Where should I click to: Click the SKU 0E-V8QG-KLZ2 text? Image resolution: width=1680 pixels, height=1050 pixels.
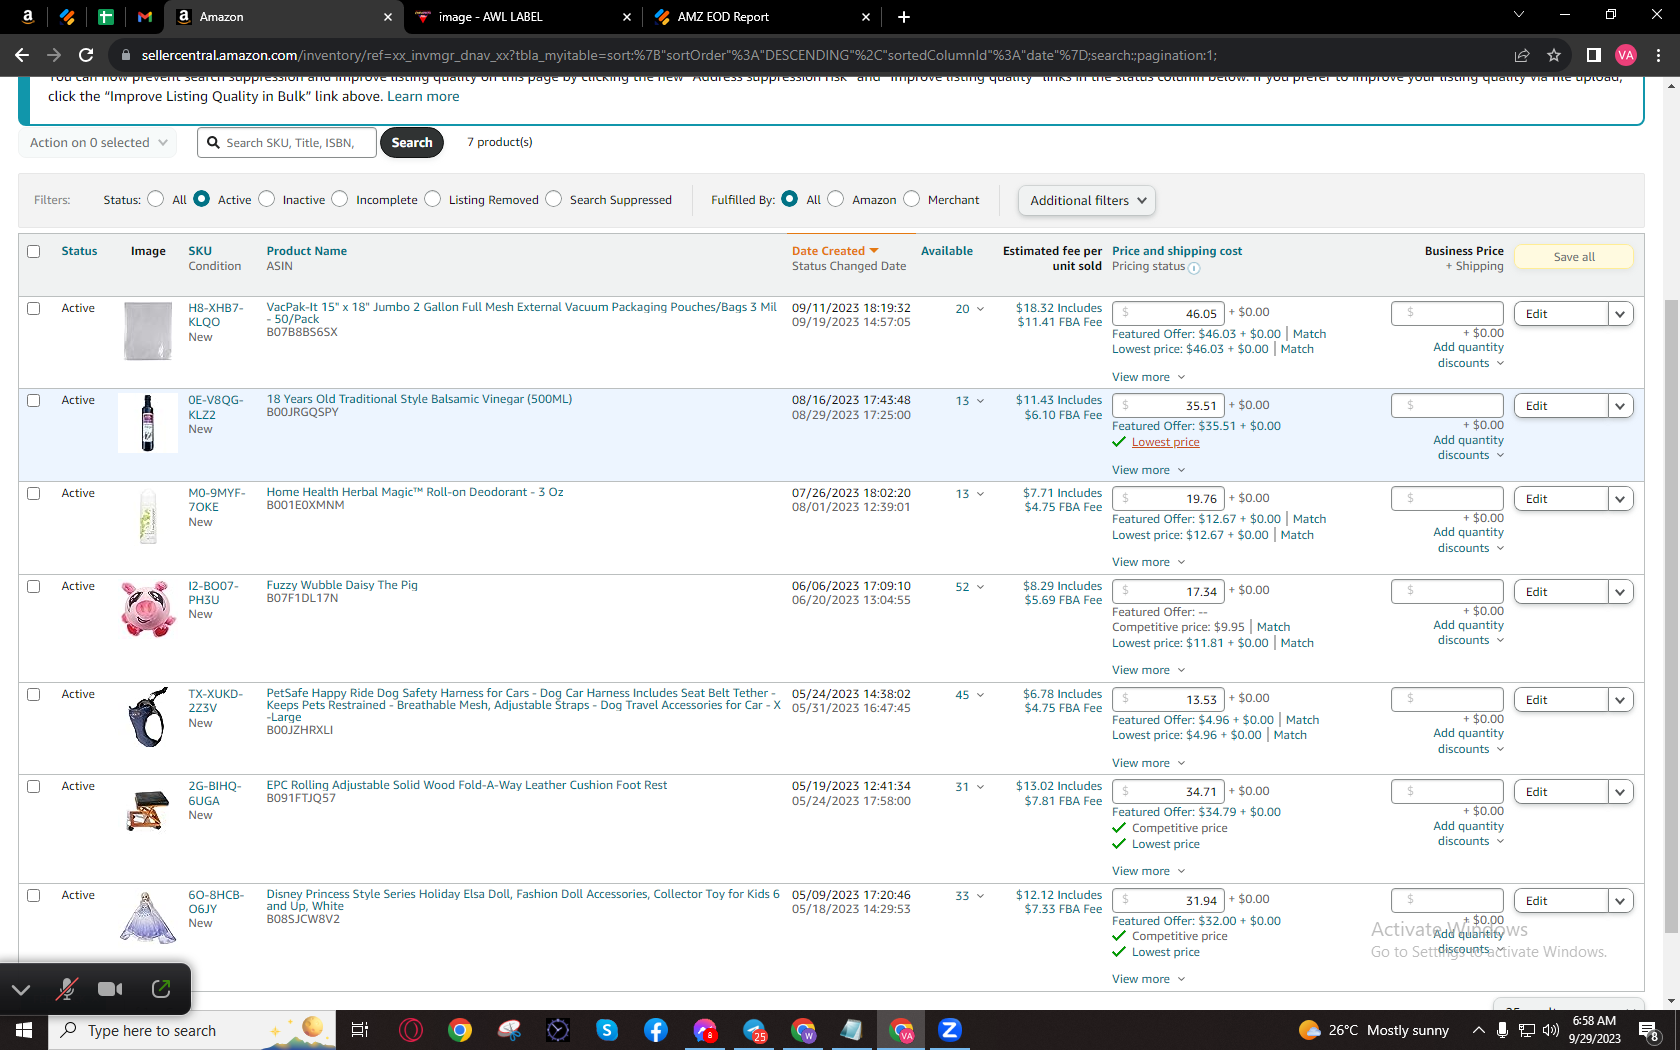click(x=216, y=407)
